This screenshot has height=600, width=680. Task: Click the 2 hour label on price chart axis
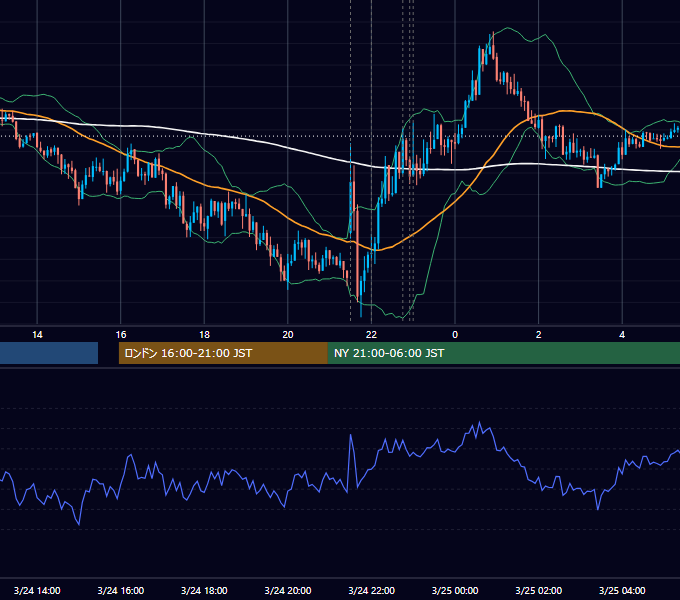pyautogui.click(x=539, y=335)
